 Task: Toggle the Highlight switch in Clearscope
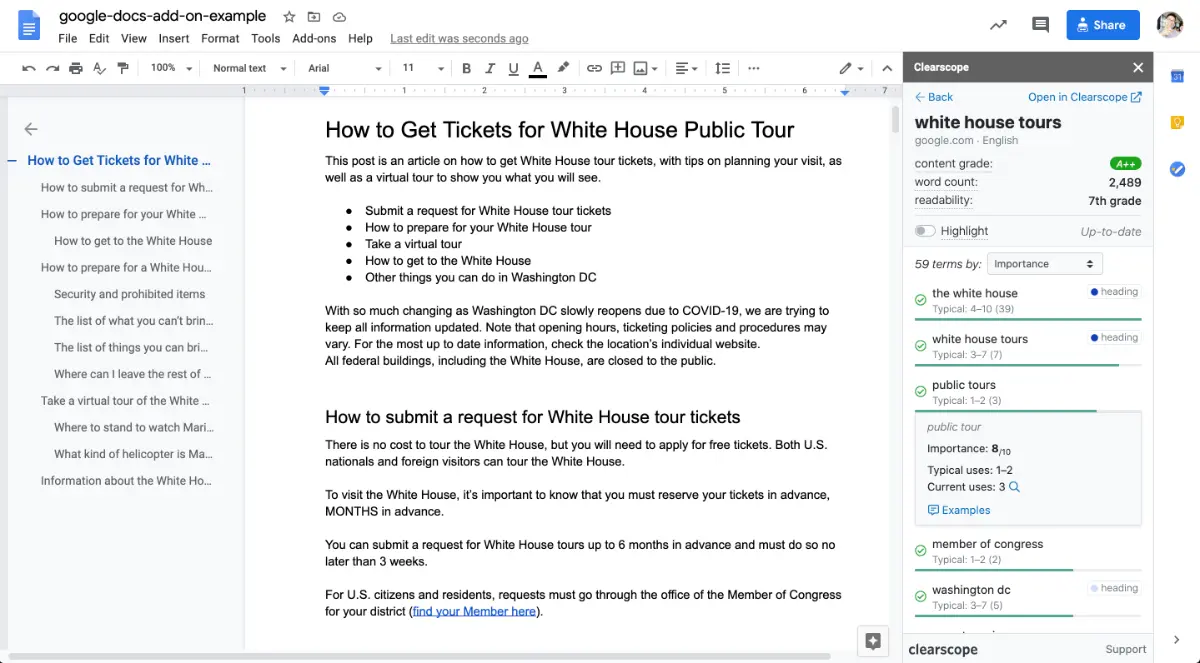coord(925,231)
